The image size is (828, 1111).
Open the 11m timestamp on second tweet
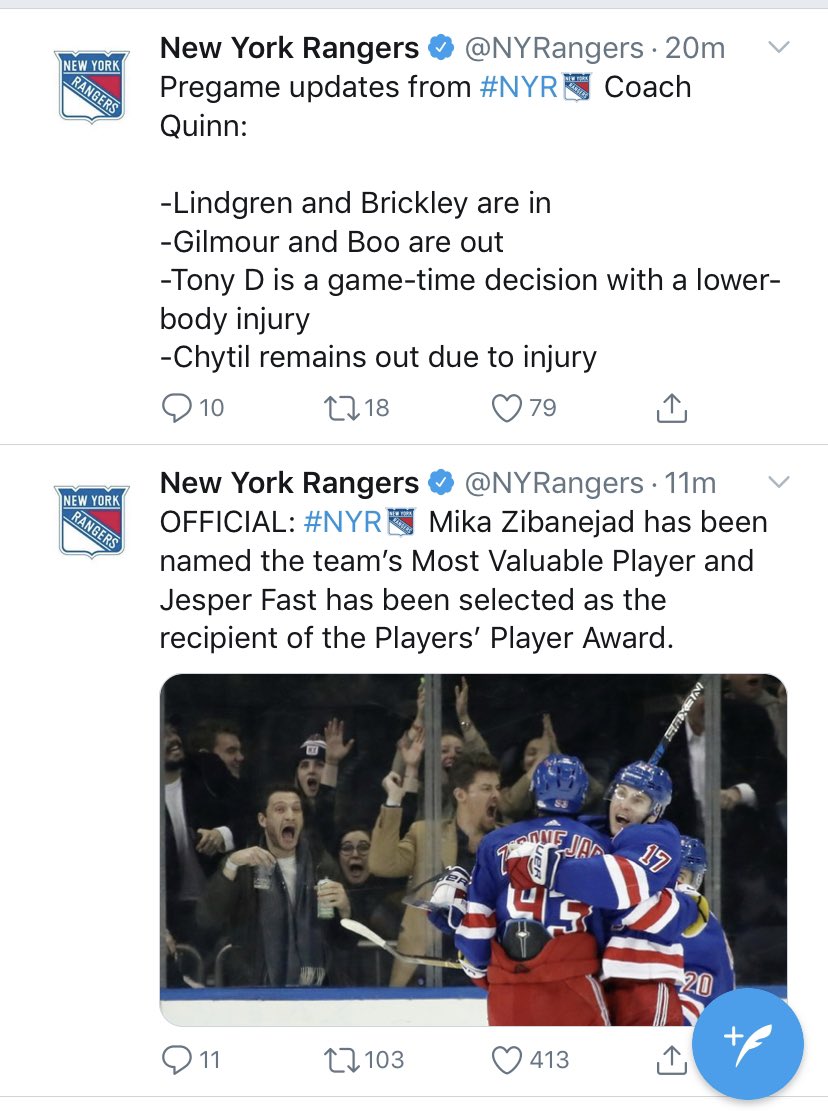point(691,483)
